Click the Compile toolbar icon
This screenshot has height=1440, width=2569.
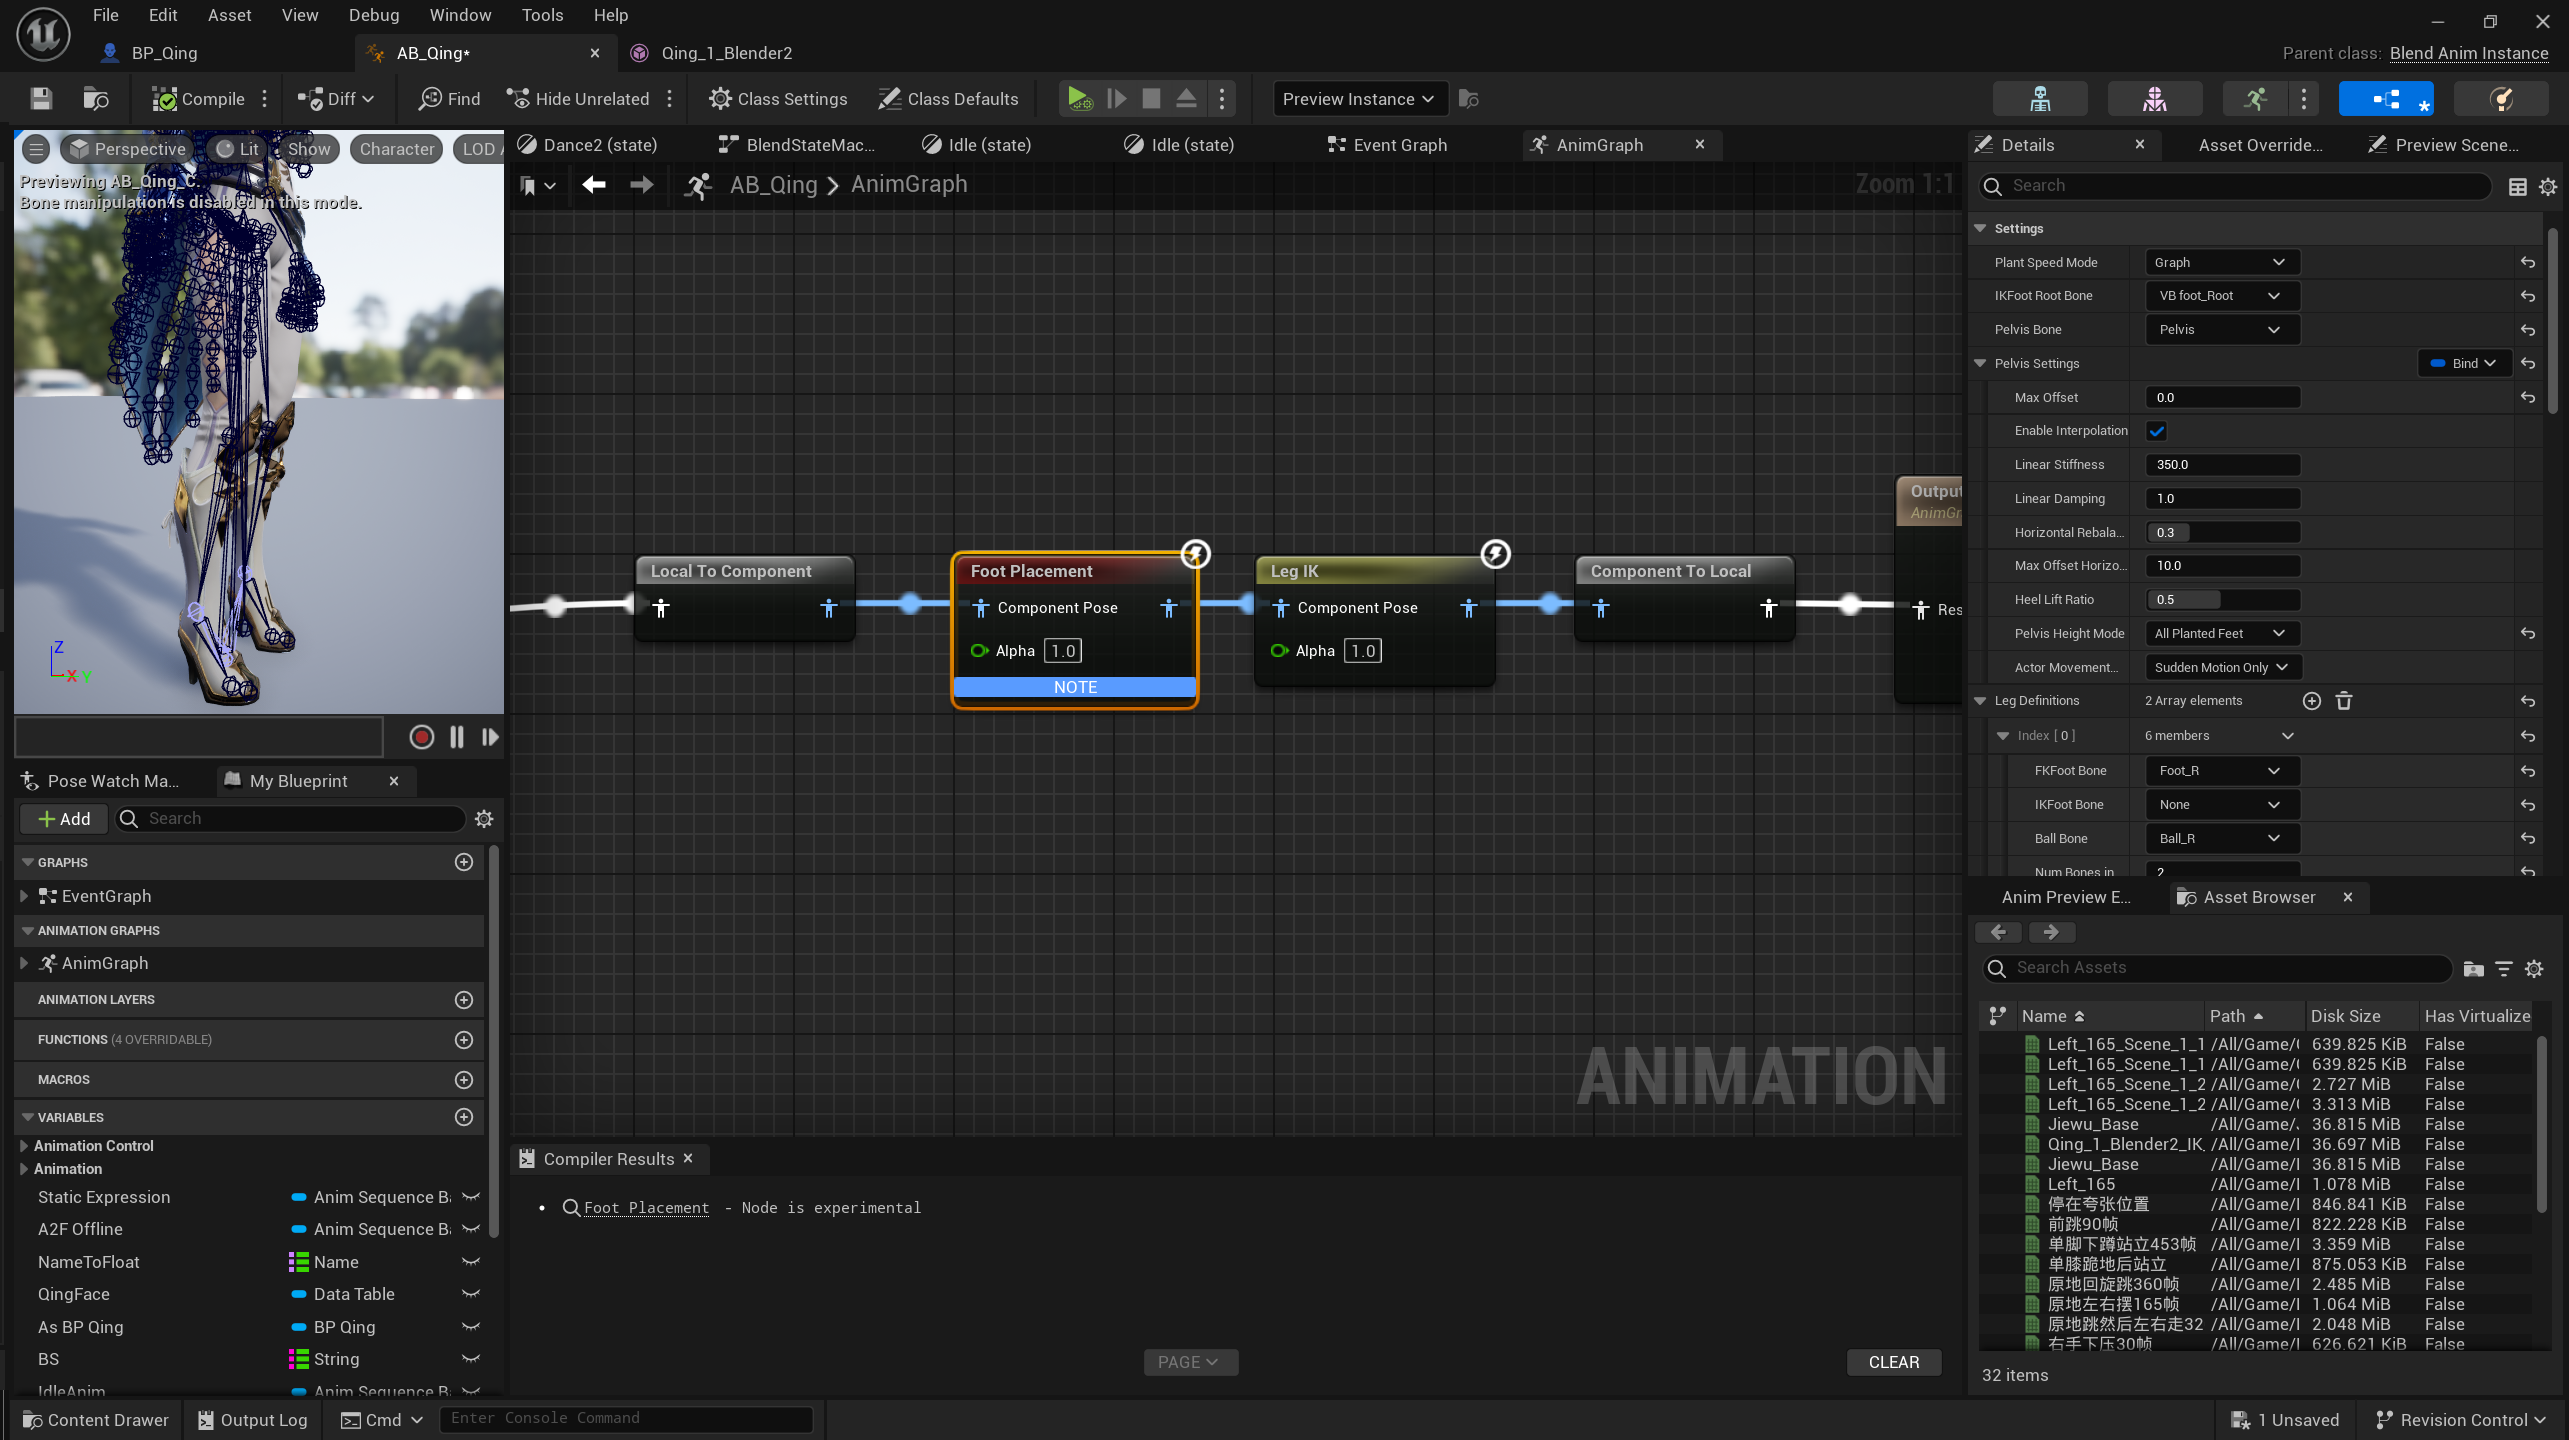coord(165,99)
